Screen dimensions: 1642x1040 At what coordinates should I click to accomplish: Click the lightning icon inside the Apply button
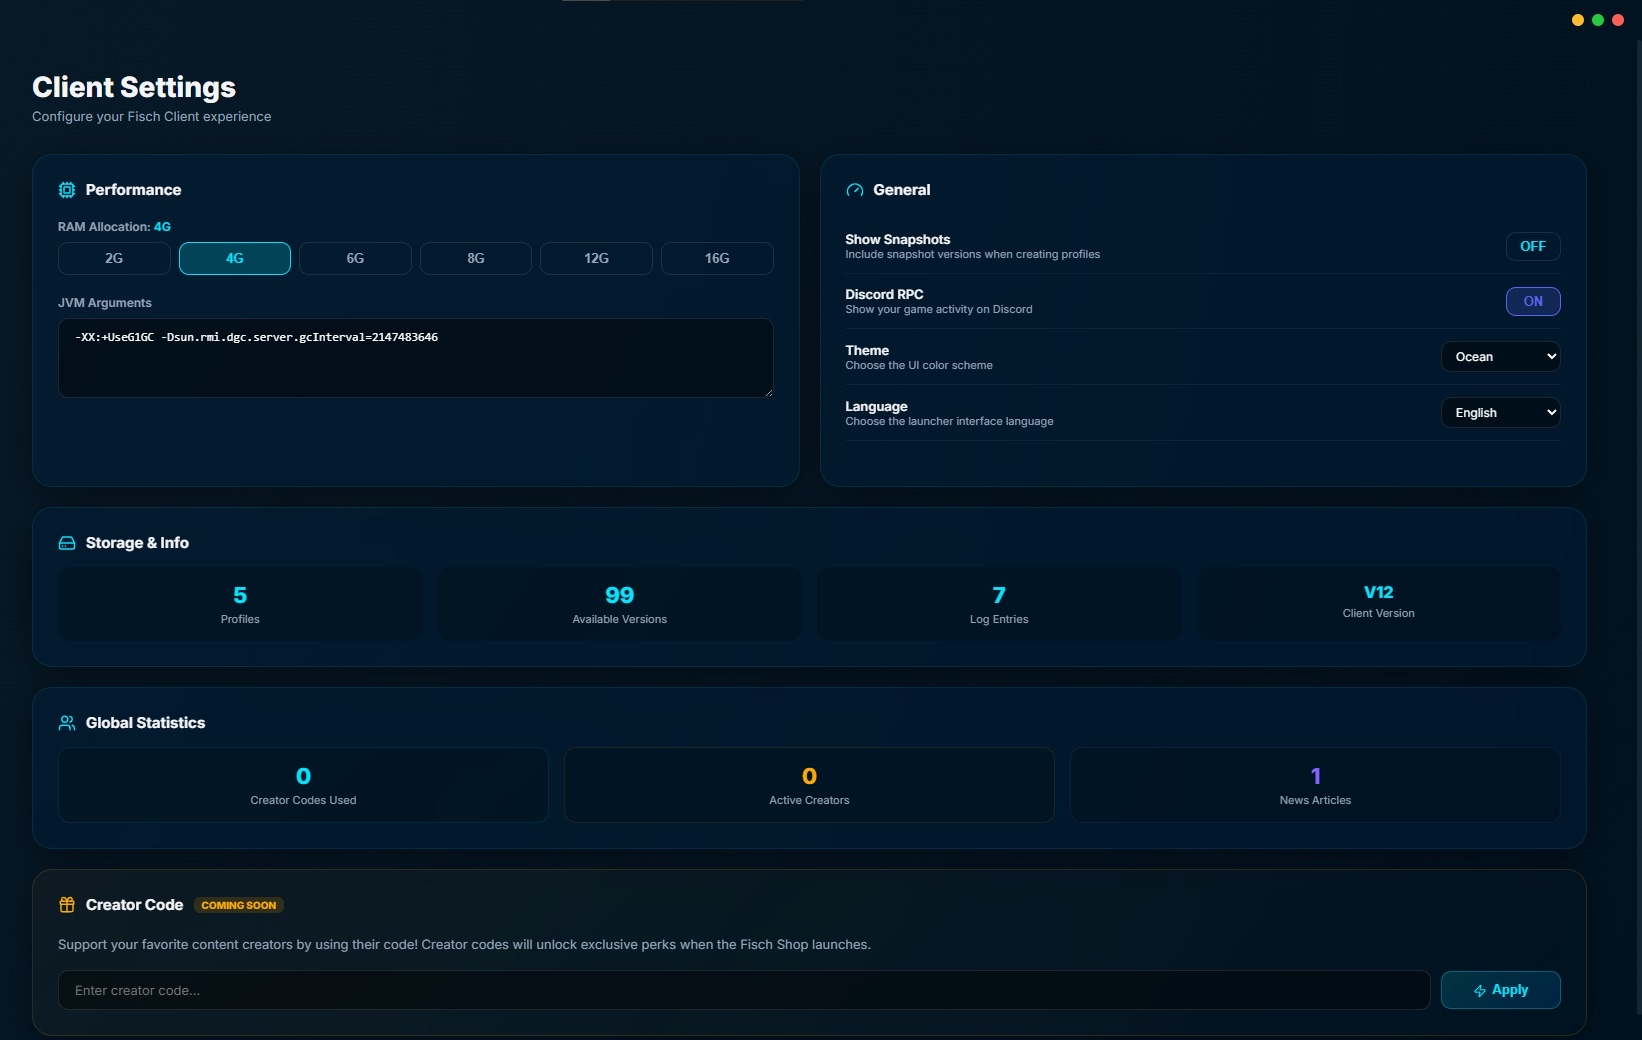(x=1482, y=991)
